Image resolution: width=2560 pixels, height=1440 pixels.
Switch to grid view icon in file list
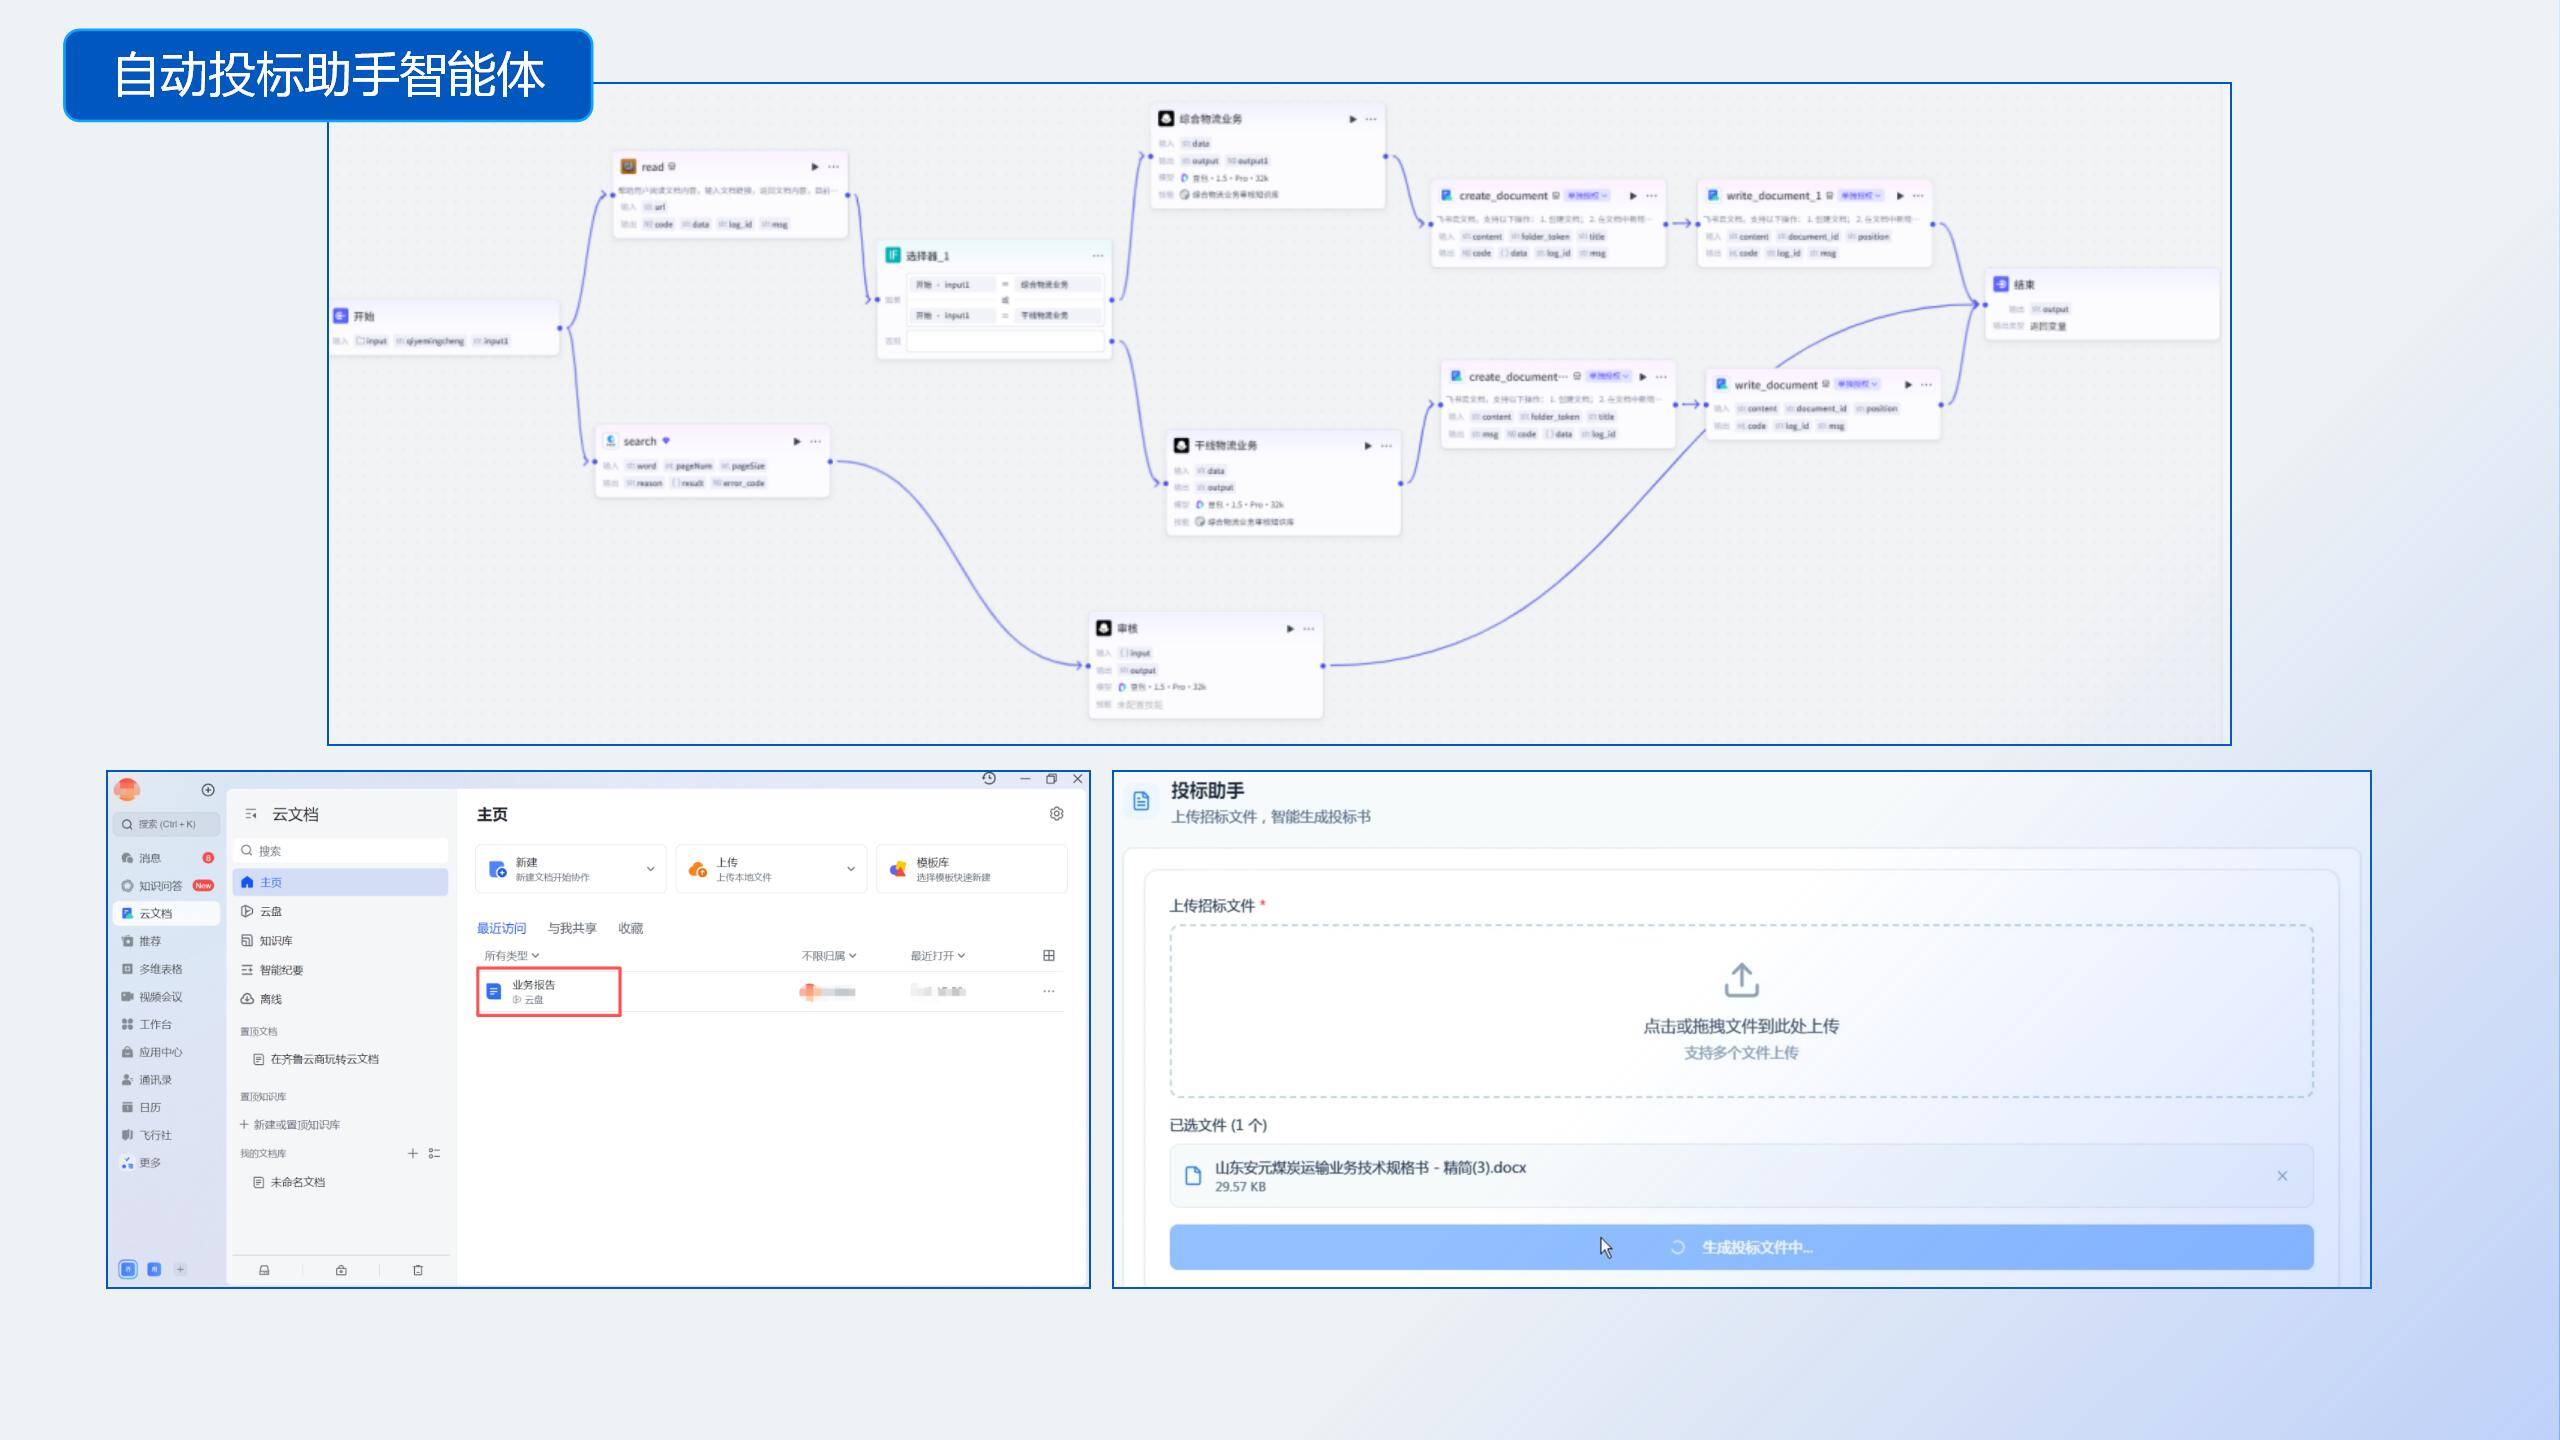click(1048, 955)
